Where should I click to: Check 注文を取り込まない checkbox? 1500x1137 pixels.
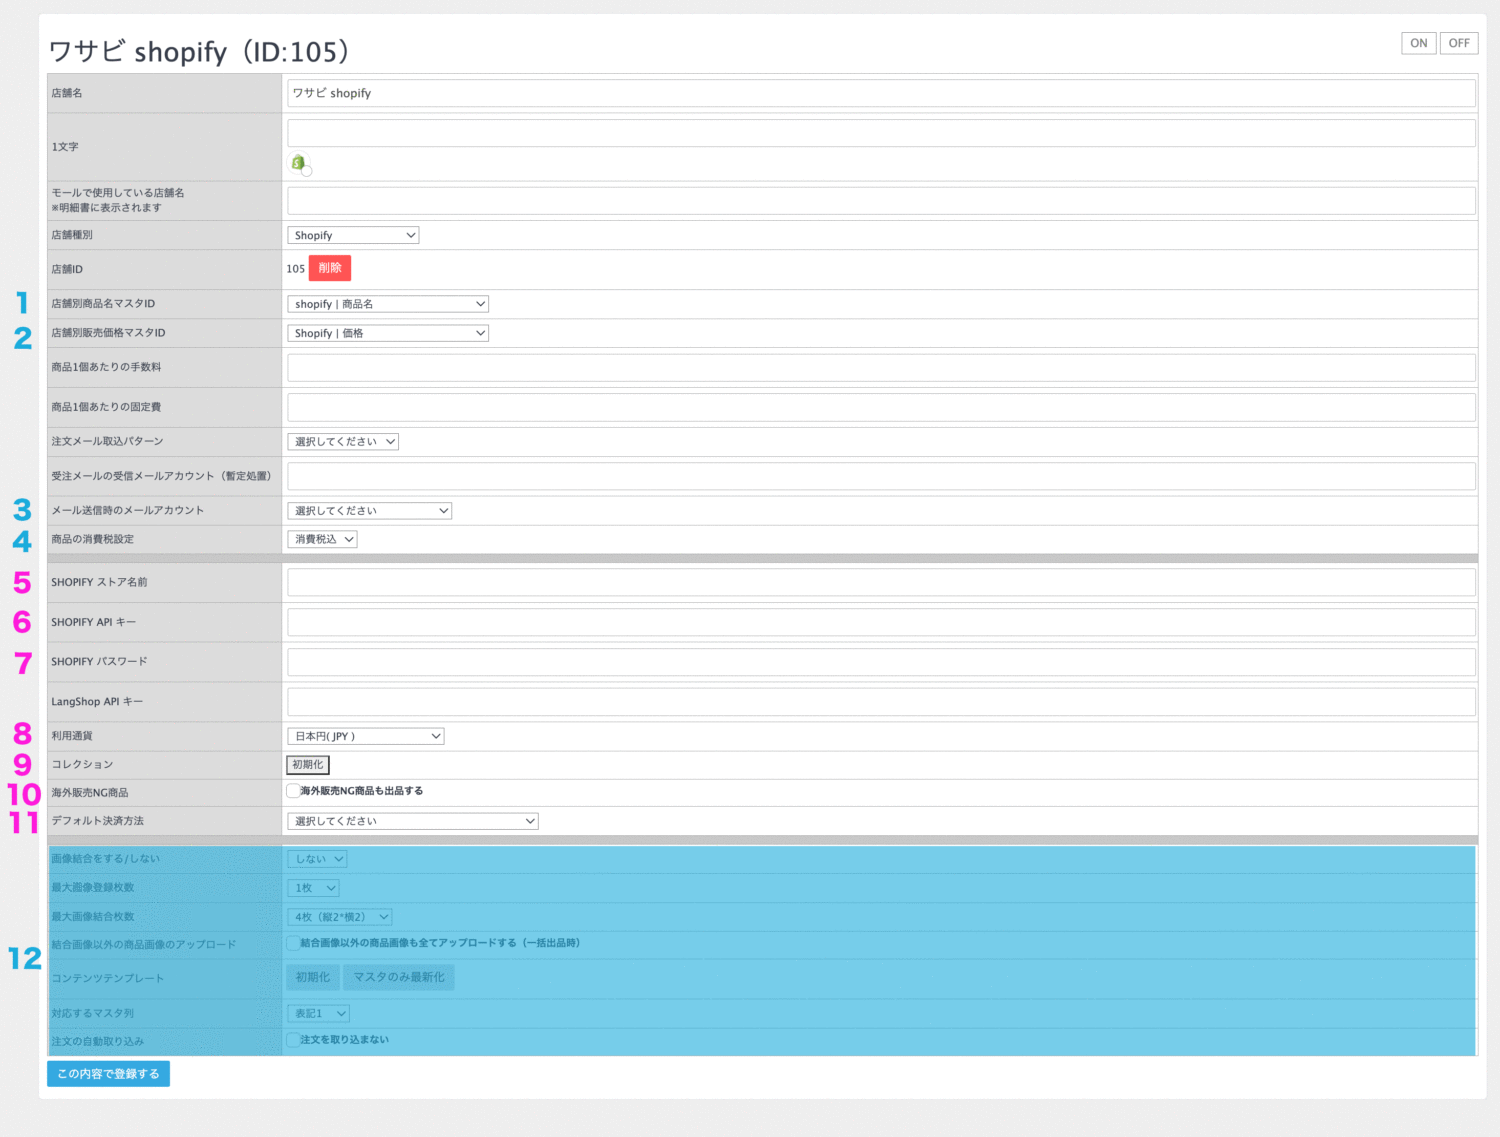pyautogui.click(x=293, y=1040)
